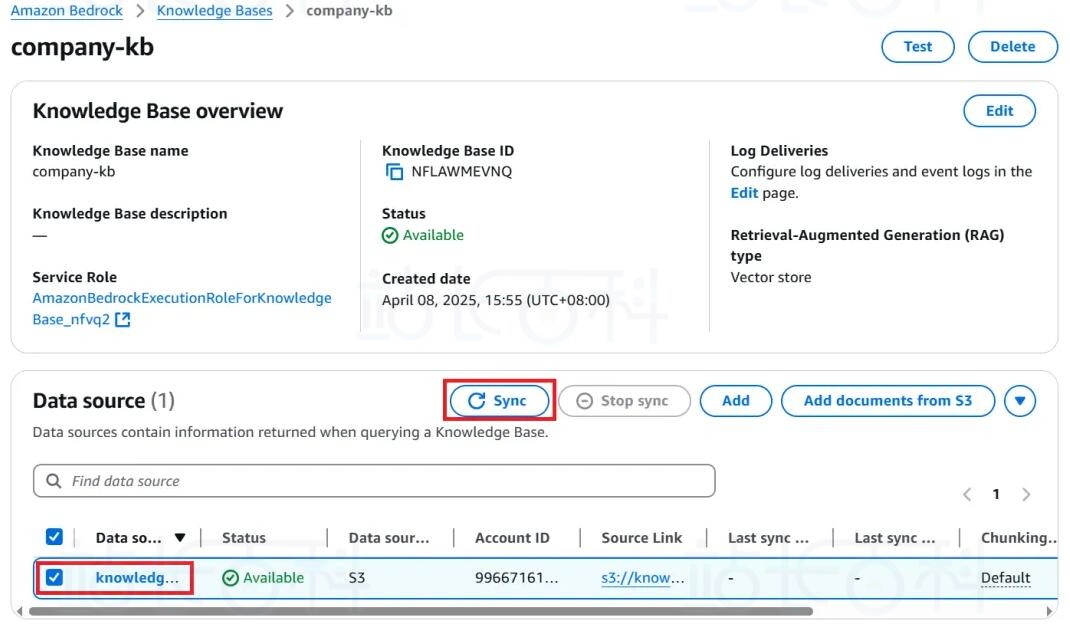The height and width of the screenshot is (629, 1070).
Task: Copy the Knowledge Base ID icon
Action: [394, 172]
